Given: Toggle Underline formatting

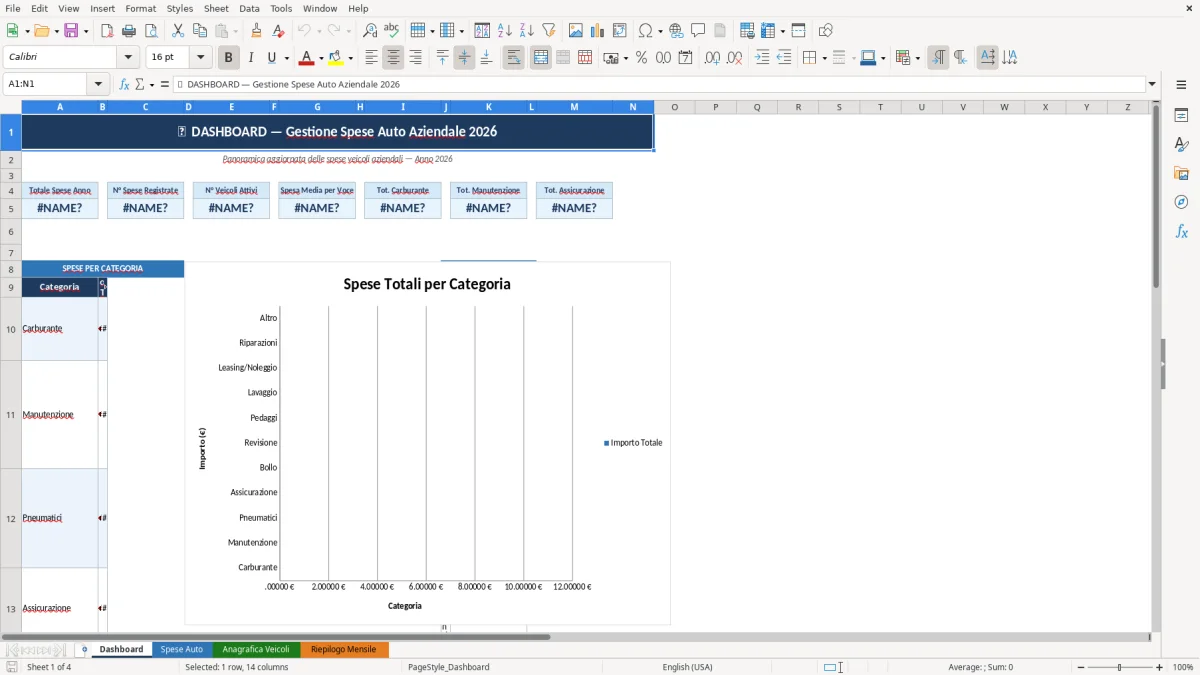Looking at the screenshot, I should click(271, 58).
